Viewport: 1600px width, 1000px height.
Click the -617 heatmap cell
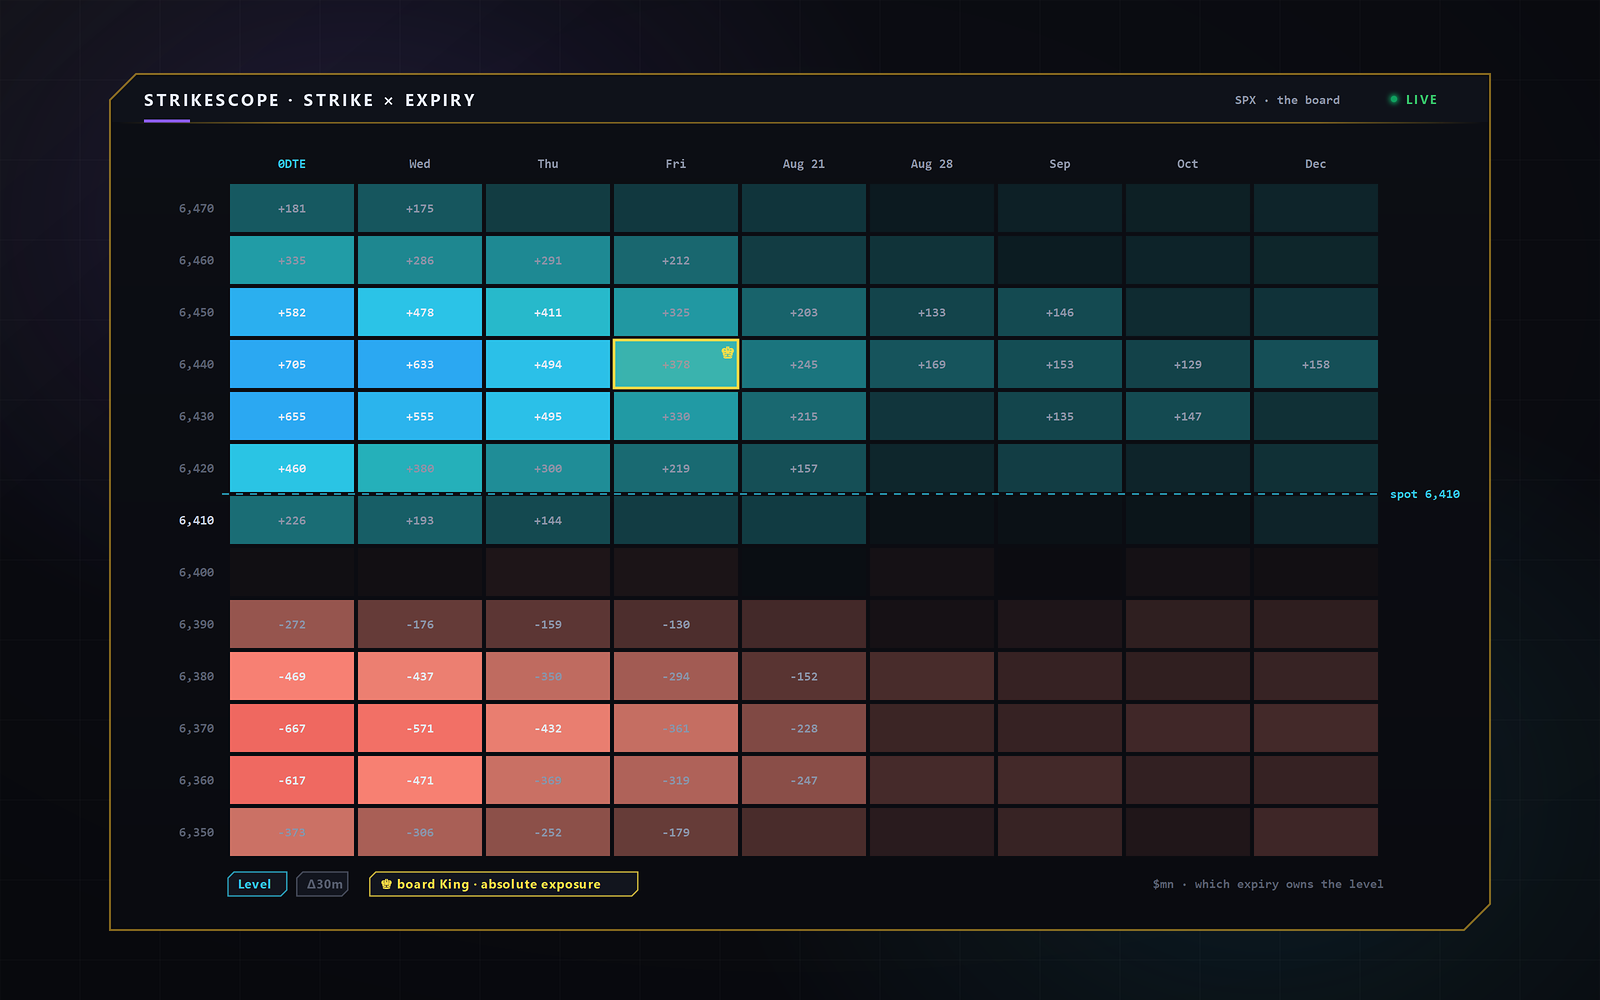point(292,780)
